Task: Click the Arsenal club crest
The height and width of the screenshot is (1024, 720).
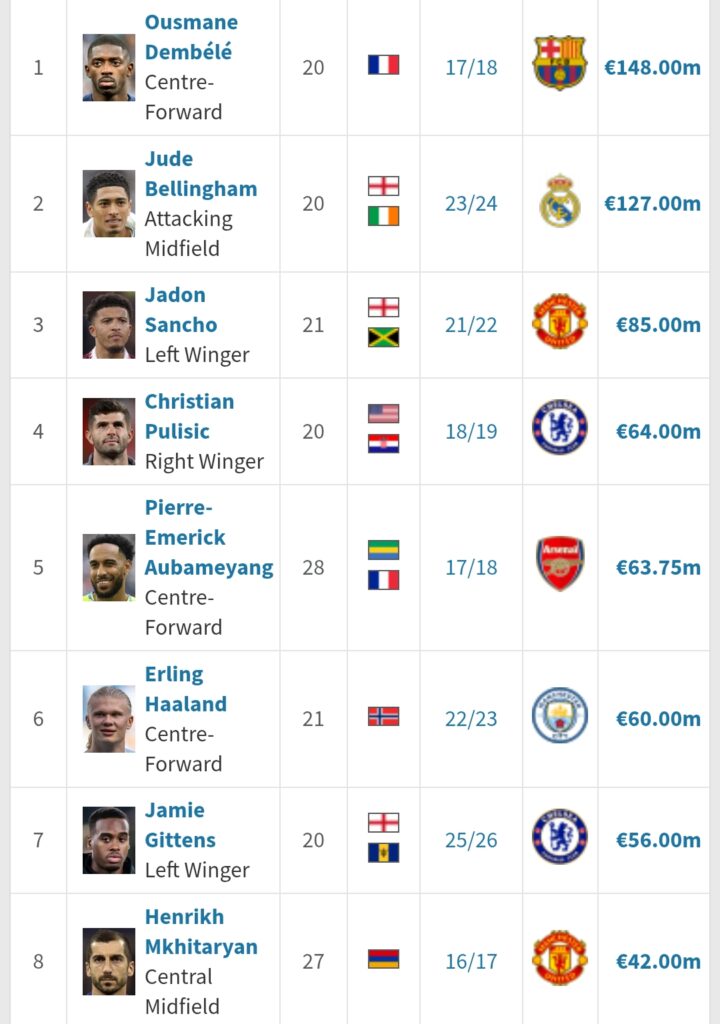Action: pyautogui.click(x=559, y=565)
